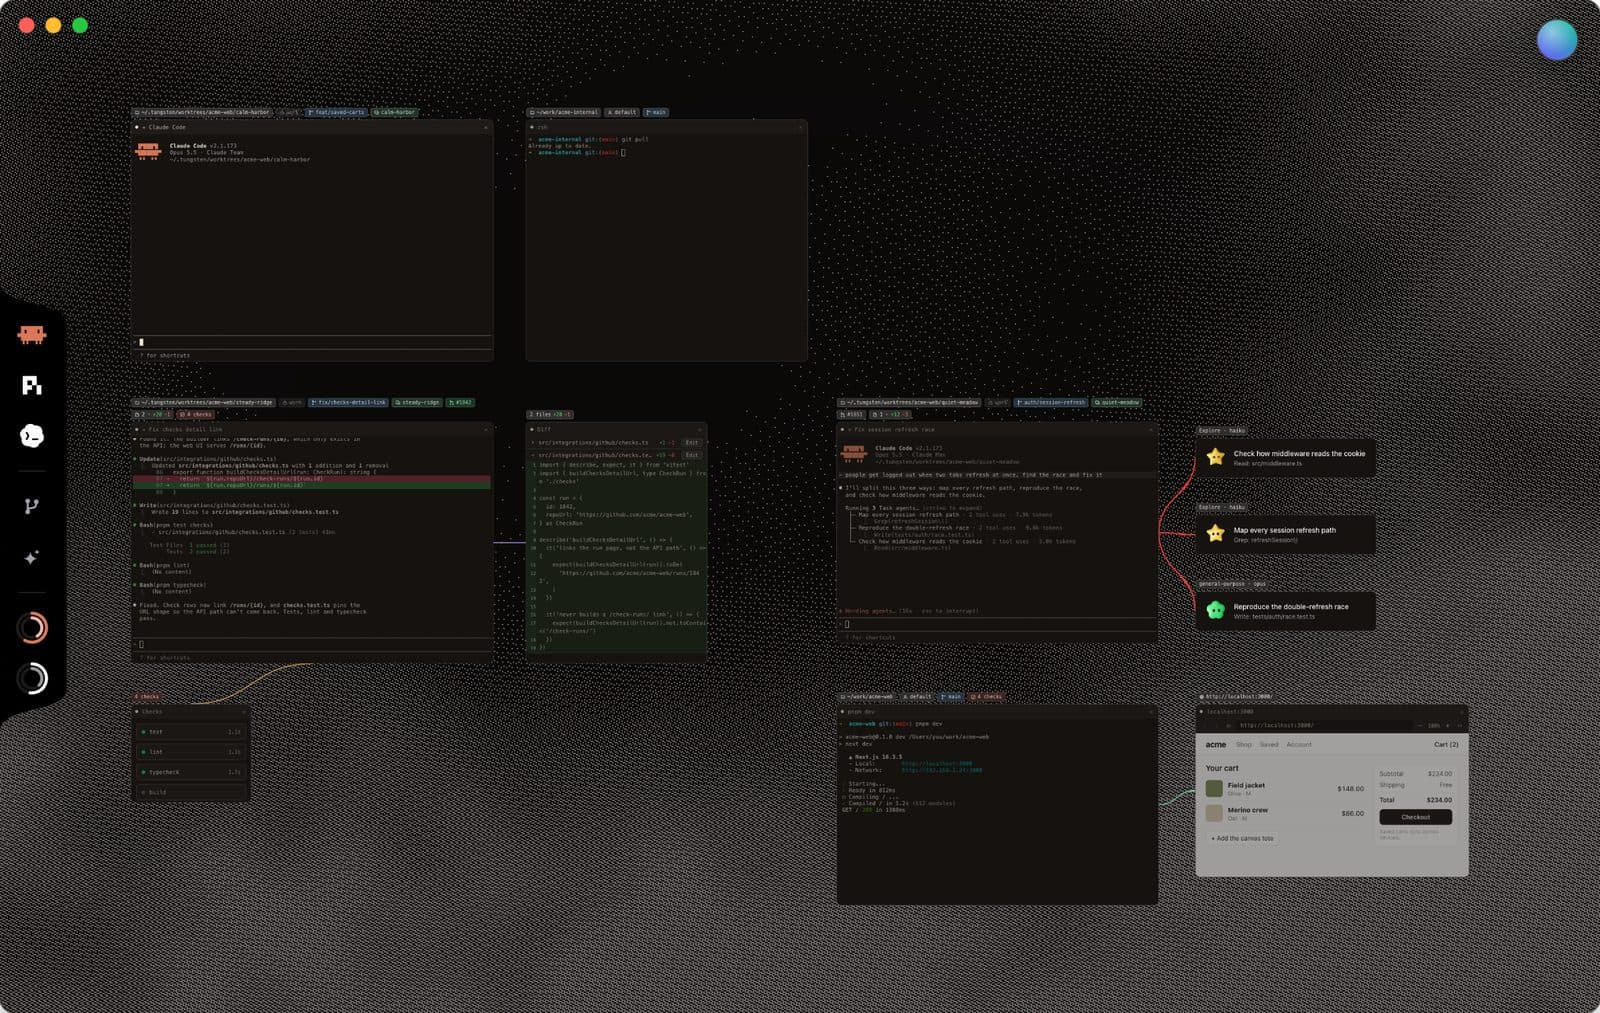Click the 'default' tag beside acme-internal

point(622,112)
